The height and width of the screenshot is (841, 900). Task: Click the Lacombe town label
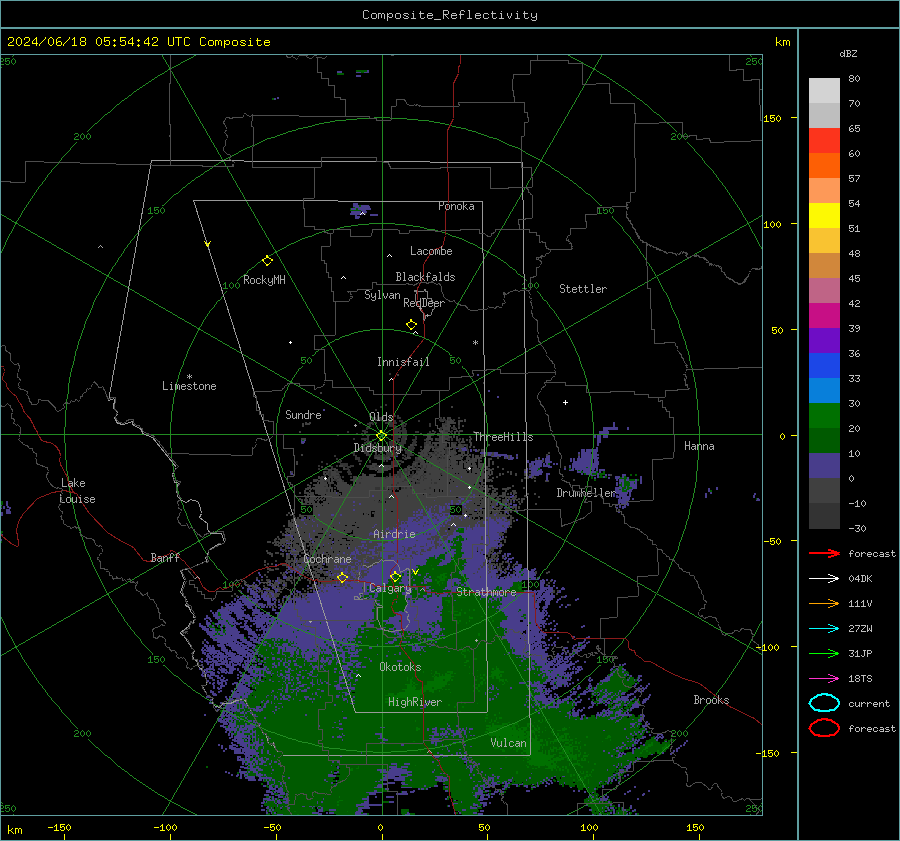431,251
